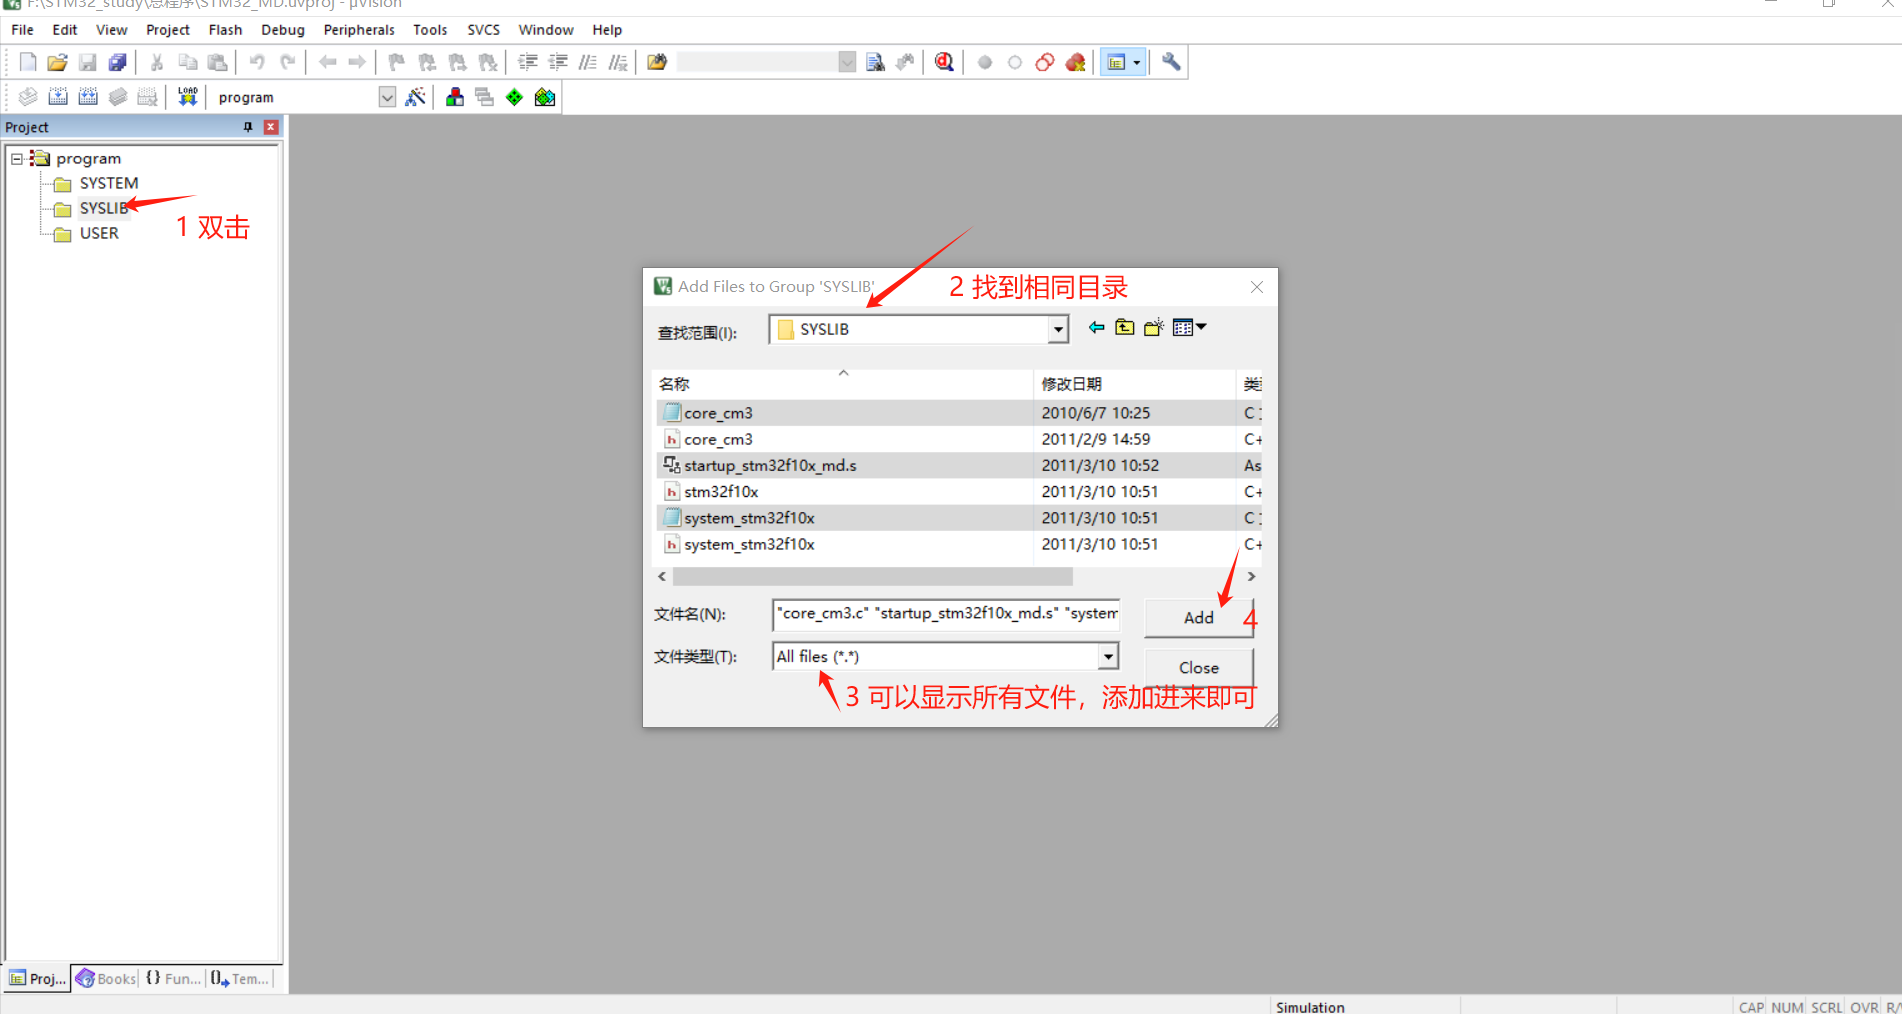Image resolution: width=1902 pixels, height=1014 pixels.
Task: Open the find text combo box dropdown
Action: coord(847,62)
